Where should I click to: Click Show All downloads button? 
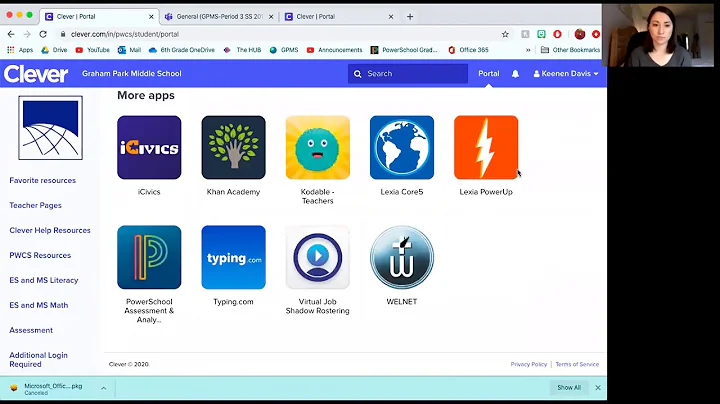pyautogui.click(x=569, y=387)
